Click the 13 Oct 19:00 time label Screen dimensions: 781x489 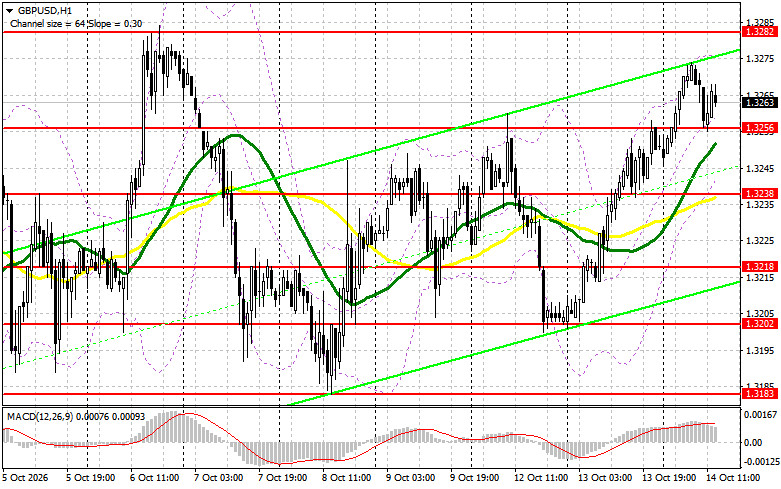(x=669, y=478)
